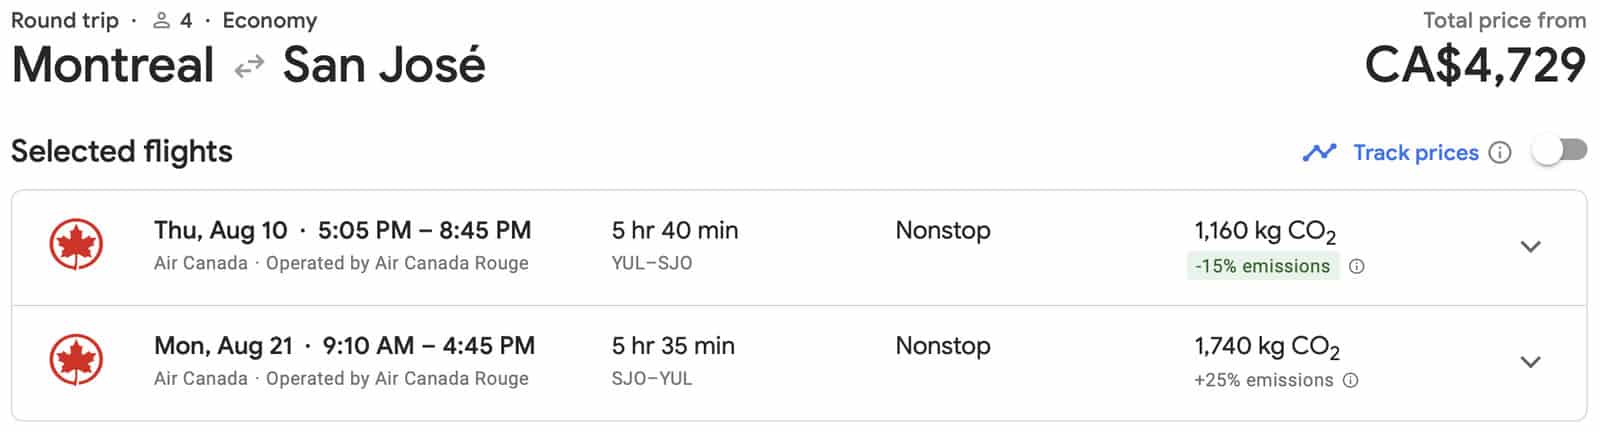Screen dimensions: 1600x431
Task: Toggle the Track prices switch
Action: [x=1559, y=151]
